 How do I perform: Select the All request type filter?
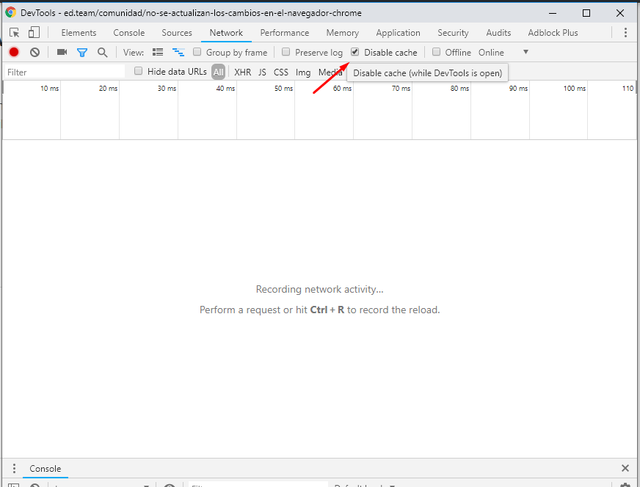(x=218, y=72)
